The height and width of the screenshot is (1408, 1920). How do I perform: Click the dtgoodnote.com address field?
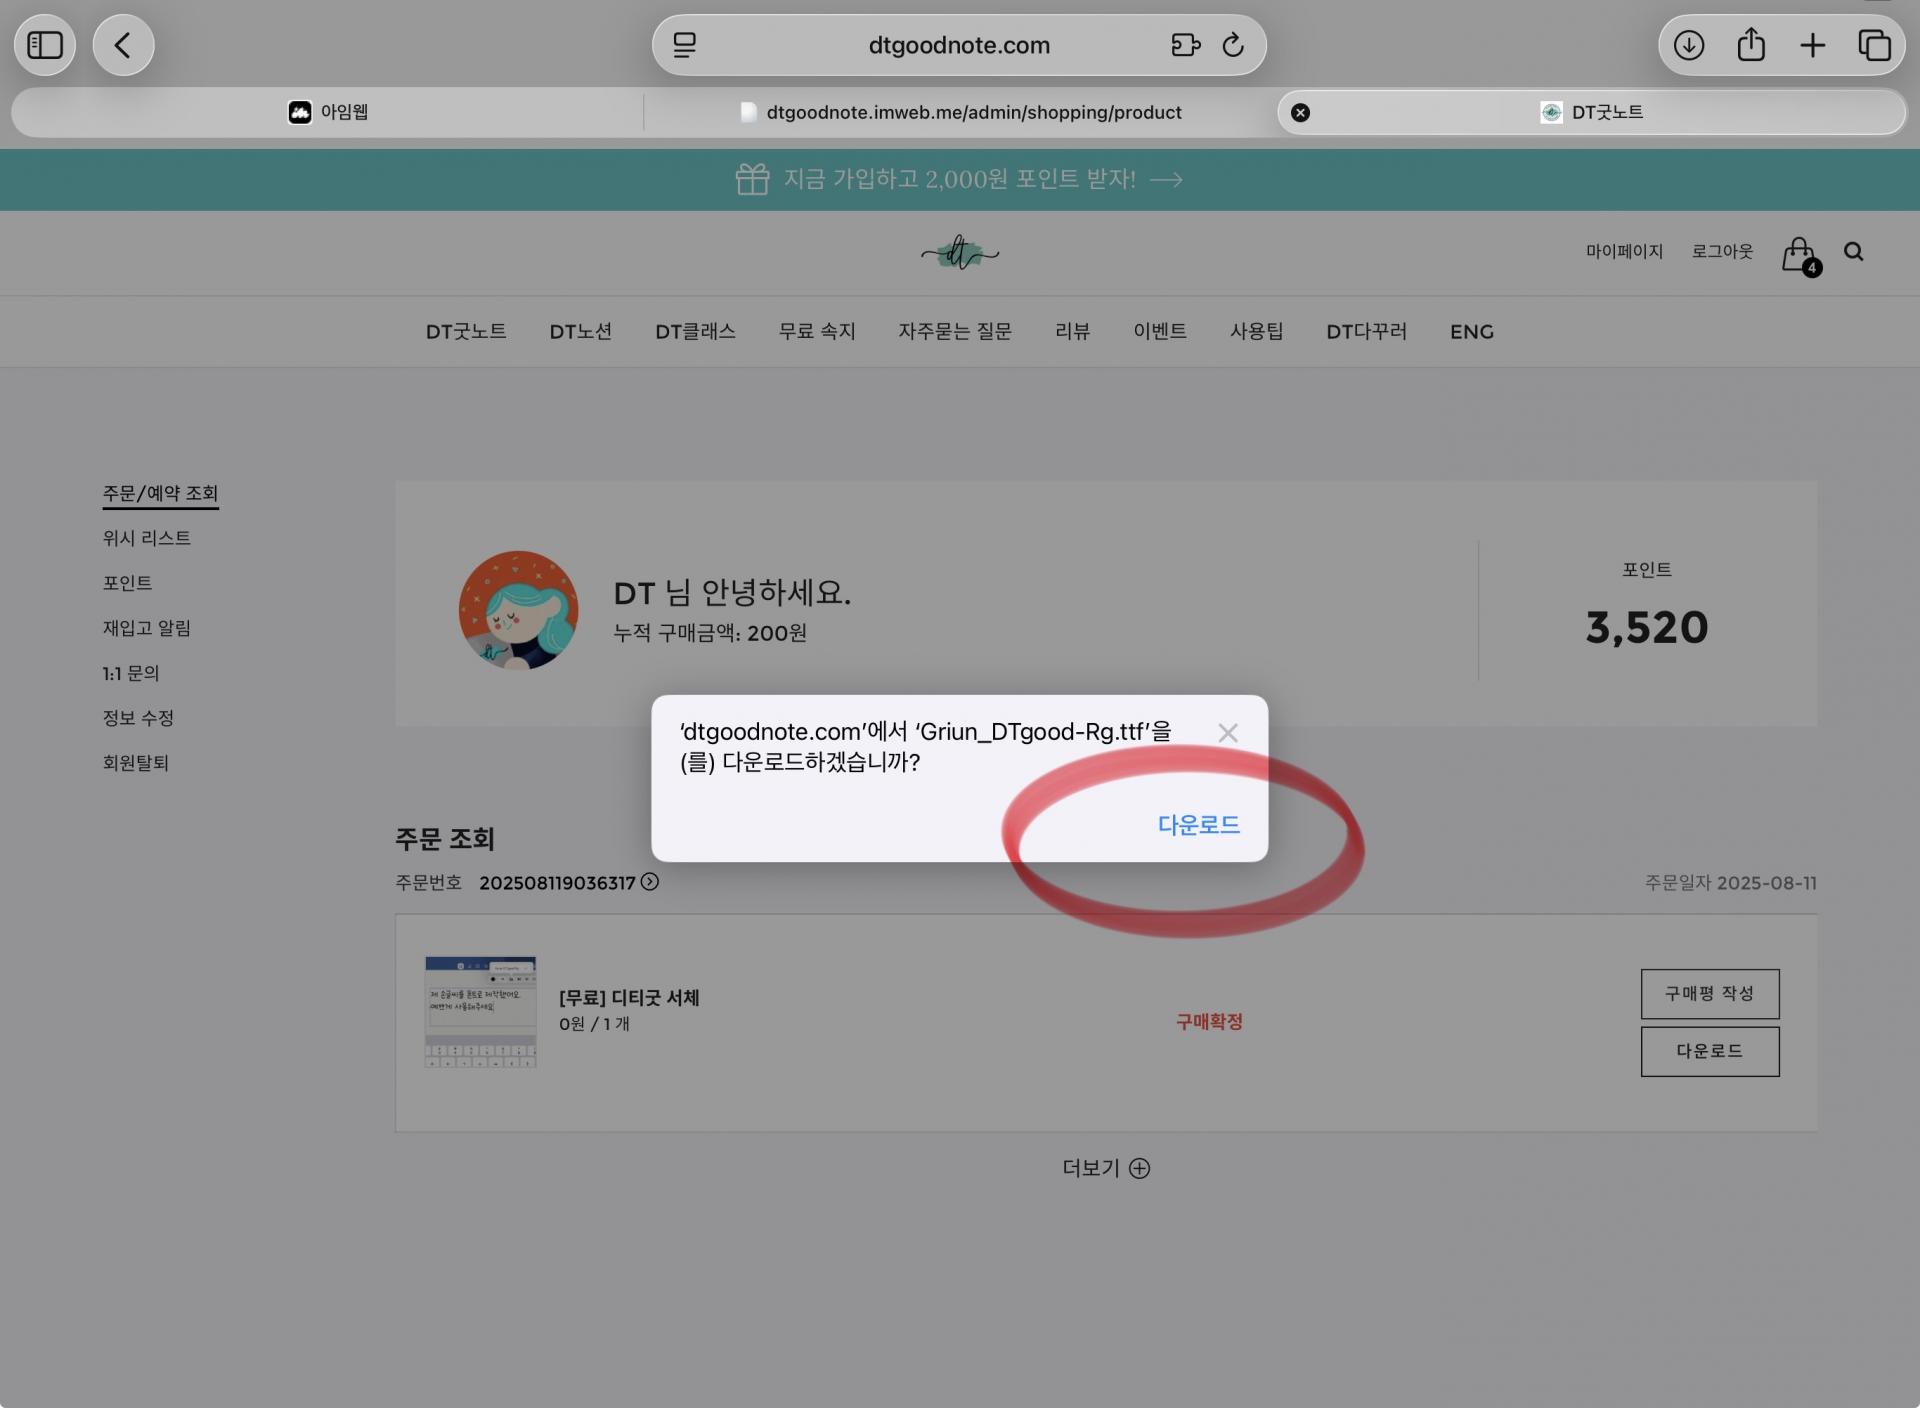958,45
